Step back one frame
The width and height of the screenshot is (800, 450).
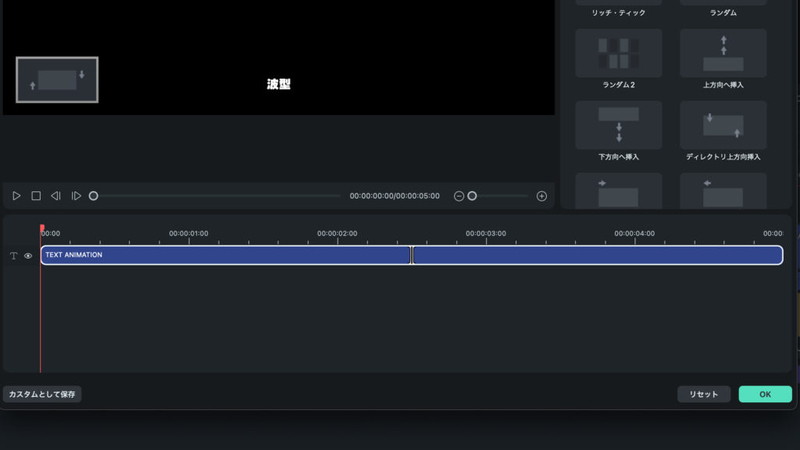pyautogui.click(x=56, y=196)
